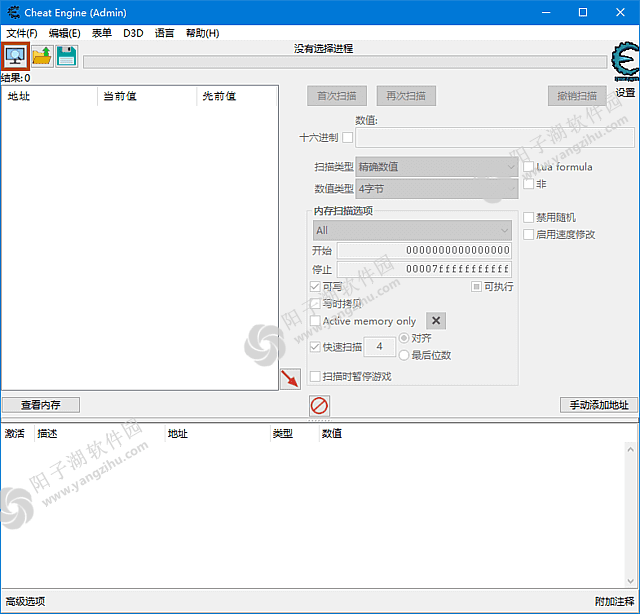Click address list scrollbar up arrow
The height and width of the screenshot is (614, 640).
click(631, 449)
